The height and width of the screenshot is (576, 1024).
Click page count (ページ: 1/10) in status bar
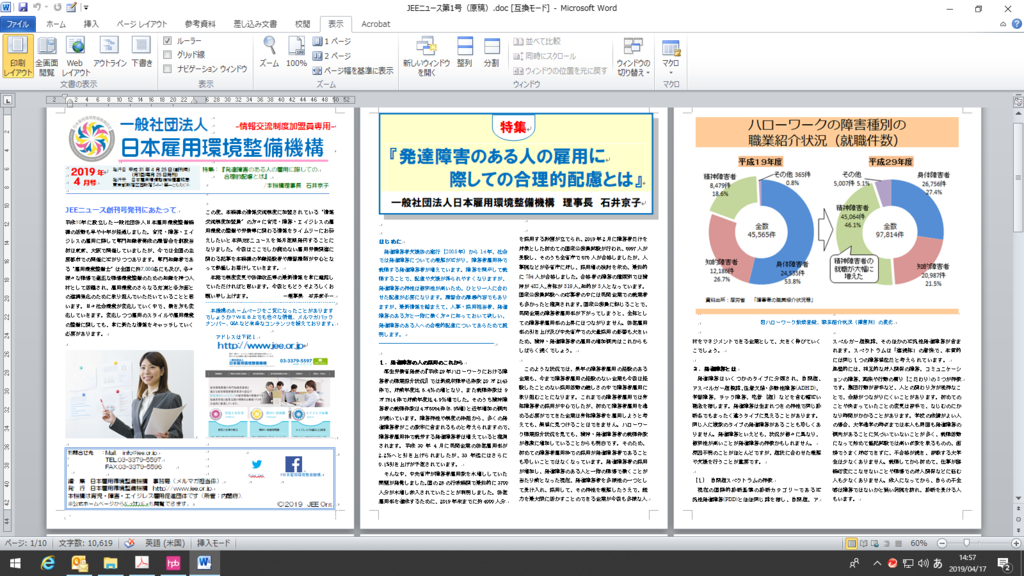pyautogui.click(x=26, y=543)
